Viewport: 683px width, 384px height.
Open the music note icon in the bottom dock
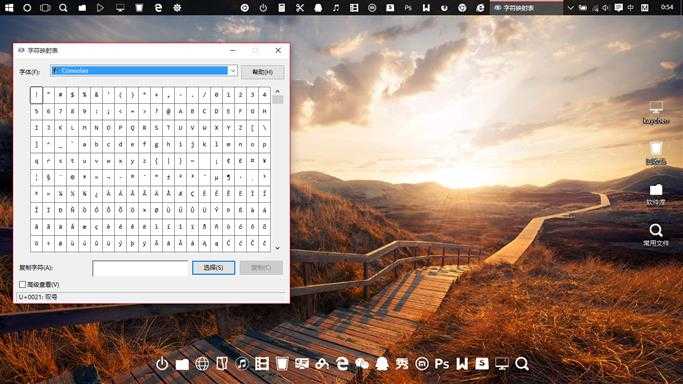(242, 364)
